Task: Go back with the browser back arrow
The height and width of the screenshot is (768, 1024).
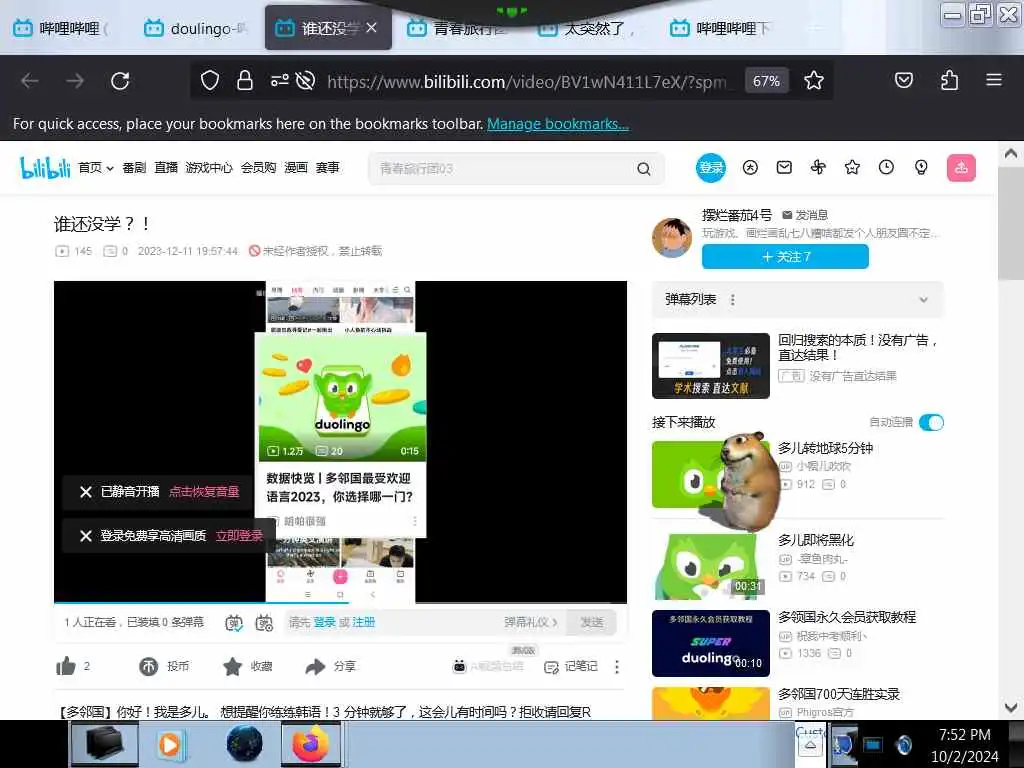Action: tap(30, 81)
